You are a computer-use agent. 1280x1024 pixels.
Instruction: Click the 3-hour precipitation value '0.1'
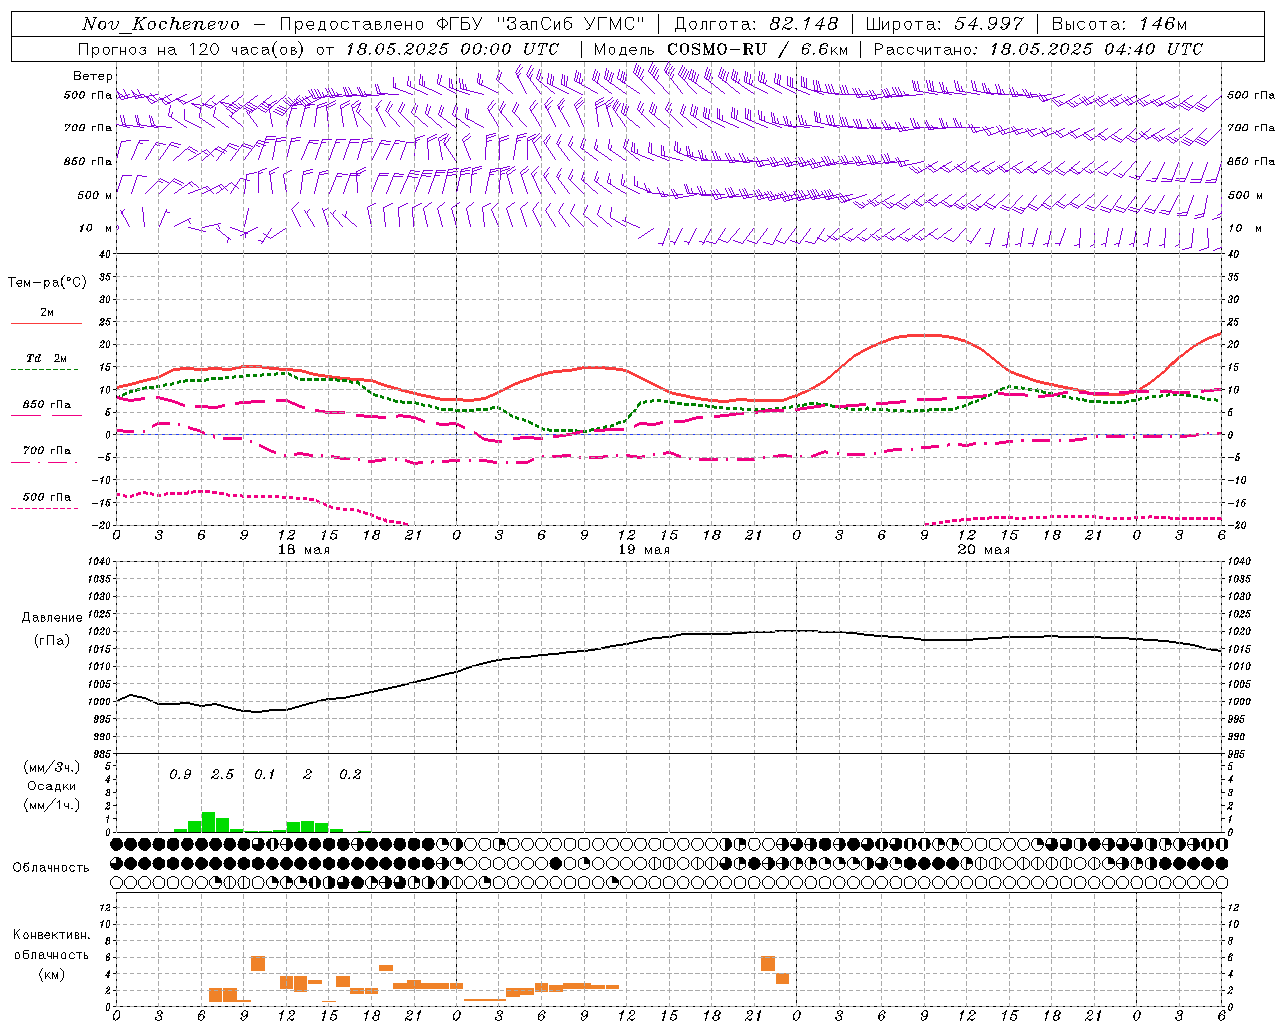[265, 774]
